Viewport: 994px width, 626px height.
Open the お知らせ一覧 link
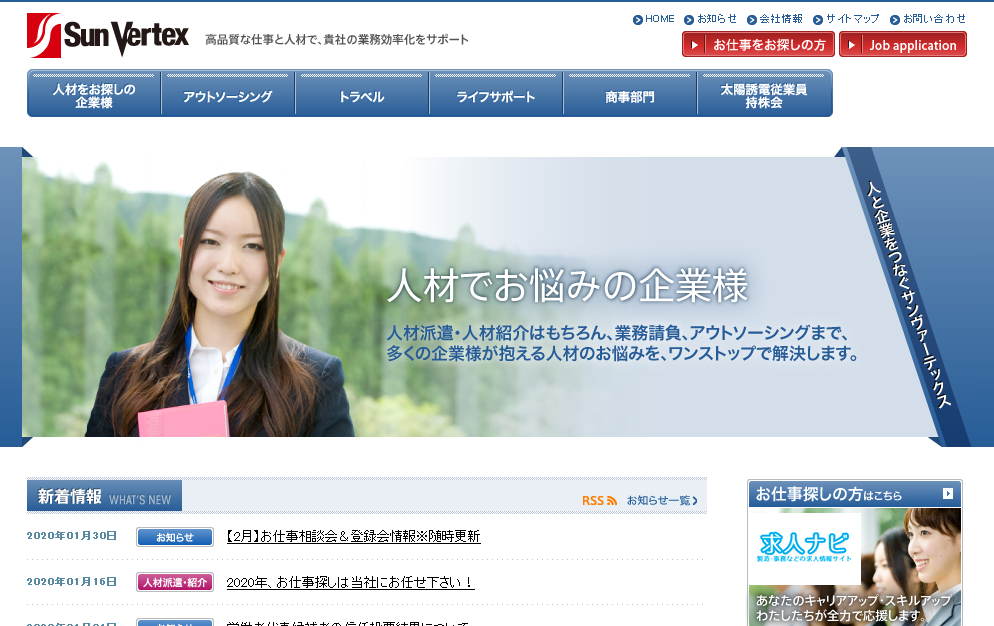tap(662, 500)
